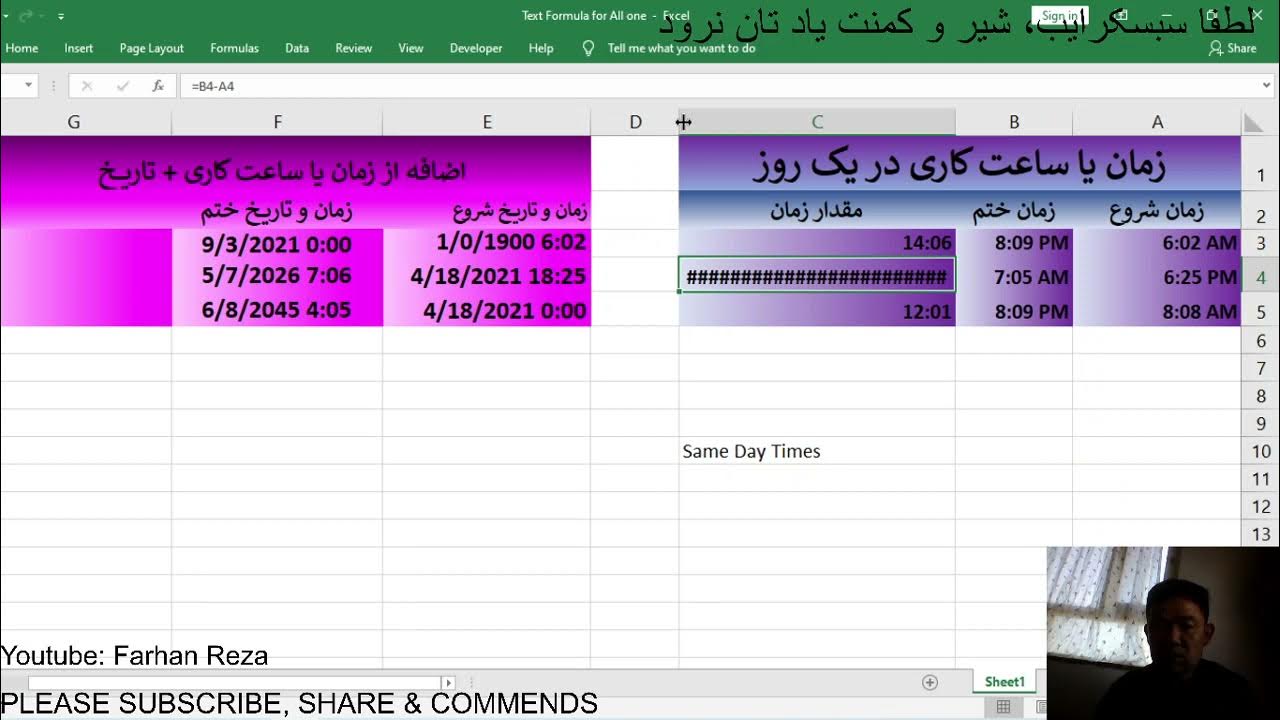Select the column C header

tap(817, 122)
